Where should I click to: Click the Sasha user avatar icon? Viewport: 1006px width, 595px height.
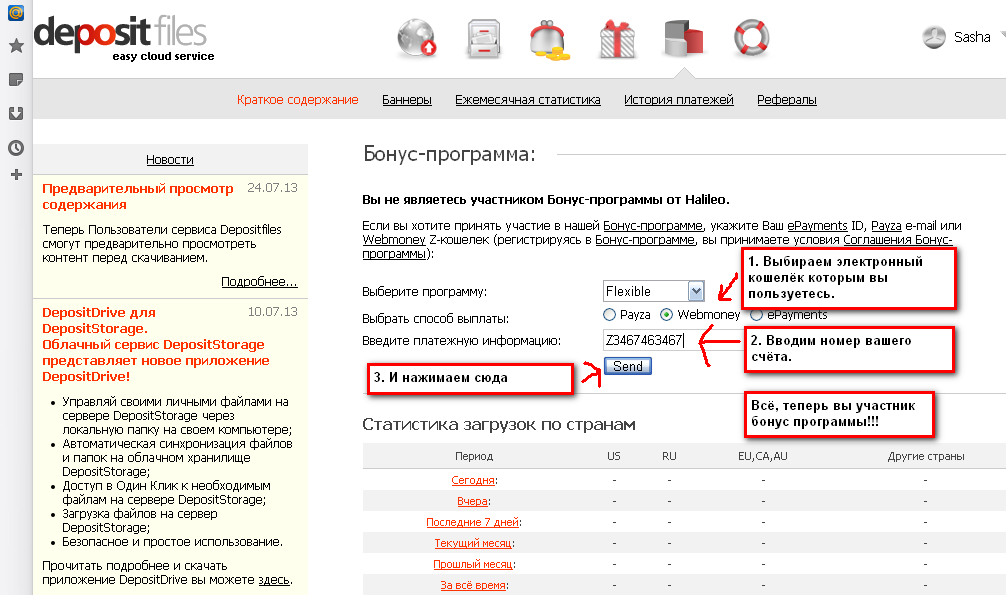pyautogui.click(x=934, y=37)
